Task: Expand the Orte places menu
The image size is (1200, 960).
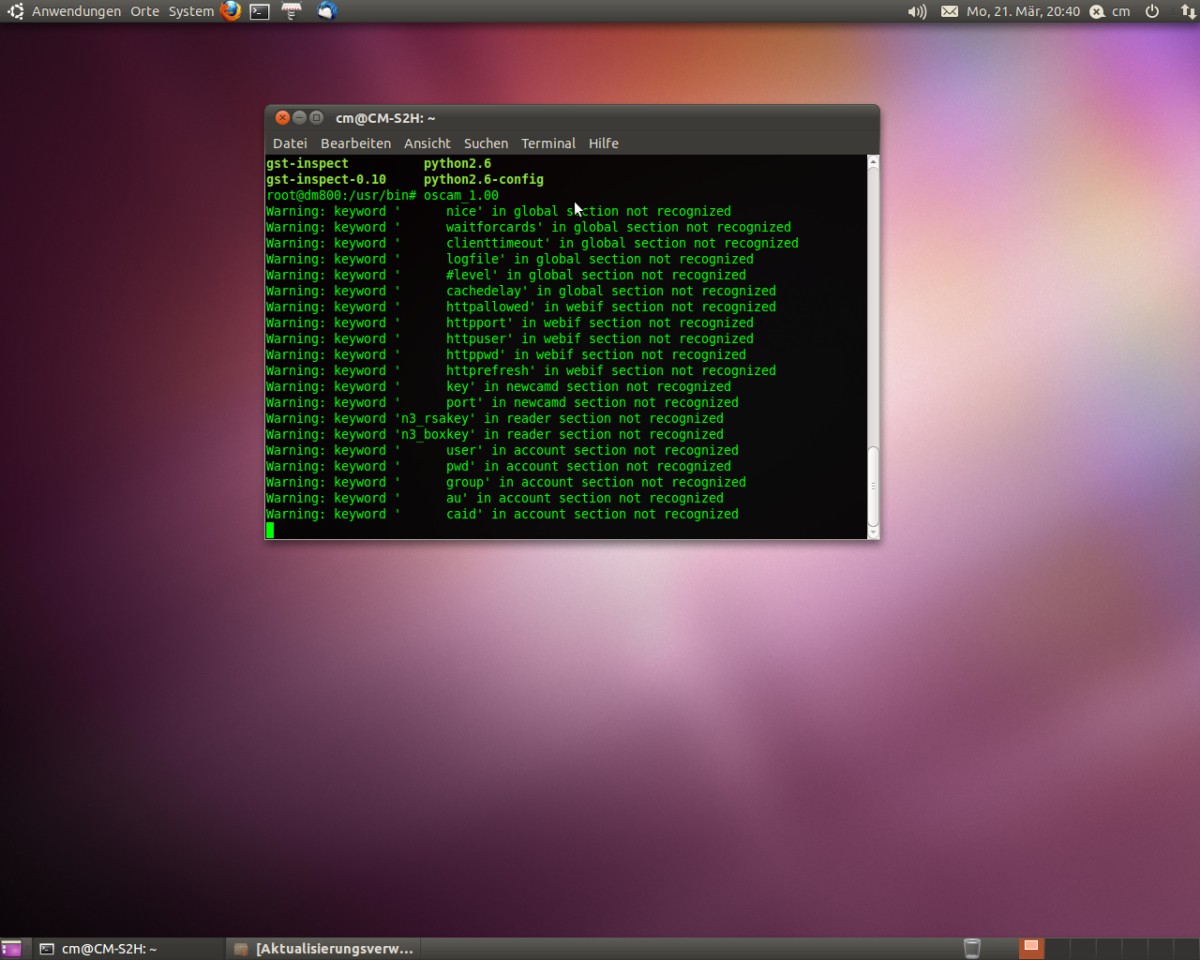Action: (145, 11)
